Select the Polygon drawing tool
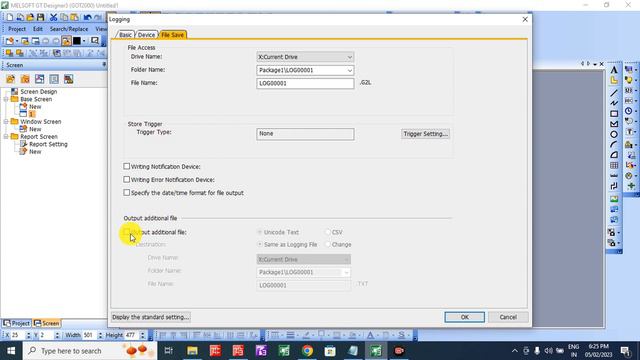This screenshot has width=640, height=360. (614, 124)
